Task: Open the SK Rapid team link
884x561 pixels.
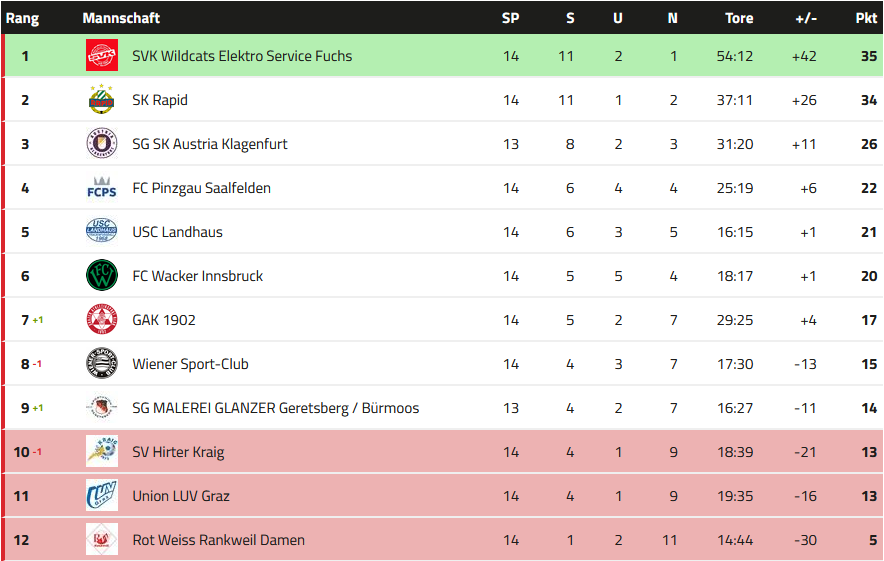Action: [x=160, y=100]
